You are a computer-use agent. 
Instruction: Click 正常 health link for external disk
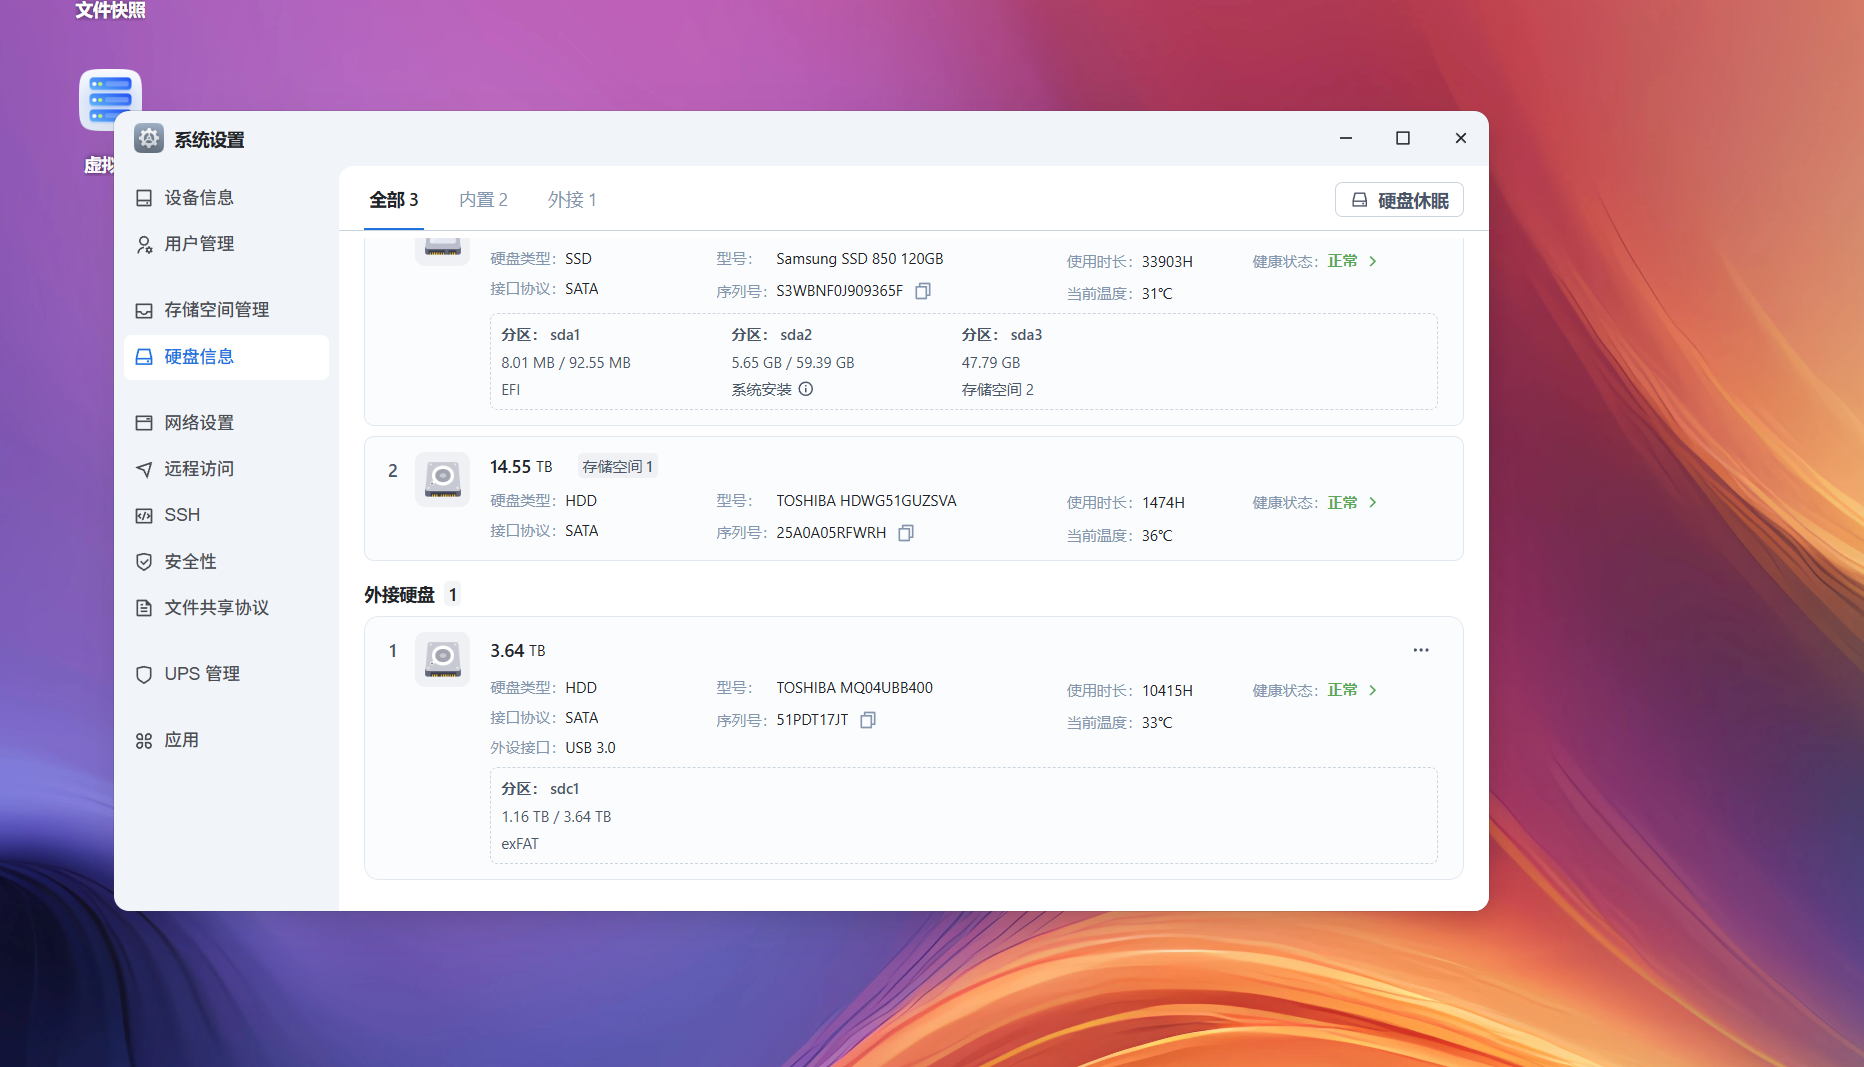click(x=1342, y=690)
